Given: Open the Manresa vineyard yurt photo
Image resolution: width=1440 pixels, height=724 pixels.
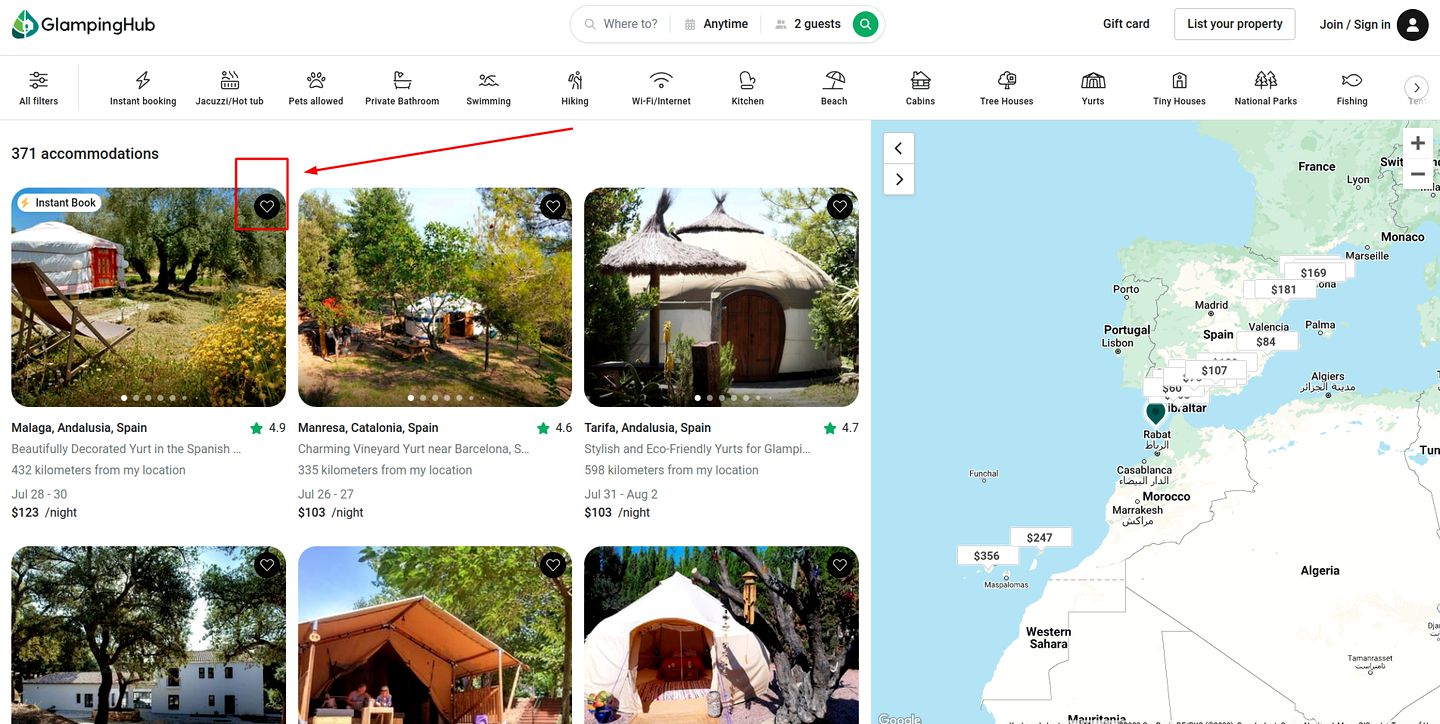Looking at the screenshot, I should 435,297.
